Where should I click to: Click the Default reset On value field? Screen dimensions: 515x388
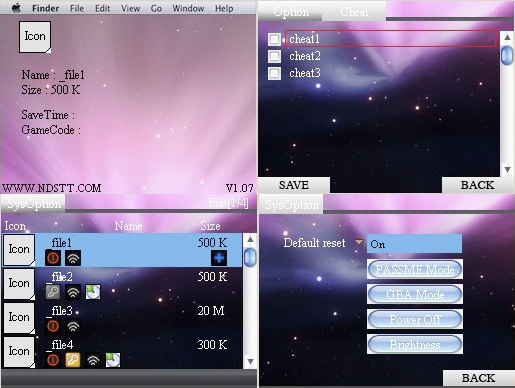click(x=414, y=244)
